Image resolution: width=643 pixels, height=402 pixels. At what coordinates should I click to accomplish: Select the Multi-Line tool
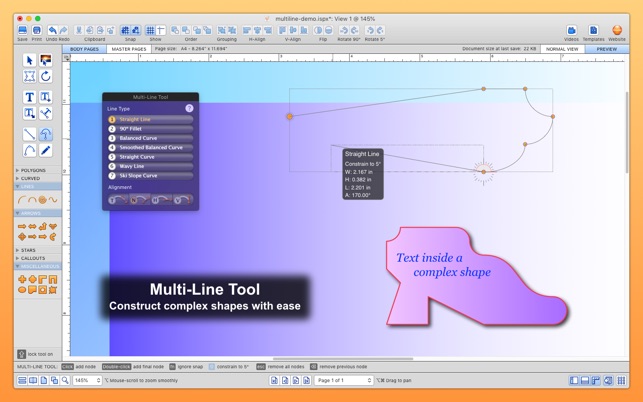pyautogui.click(x=46, y=134)
